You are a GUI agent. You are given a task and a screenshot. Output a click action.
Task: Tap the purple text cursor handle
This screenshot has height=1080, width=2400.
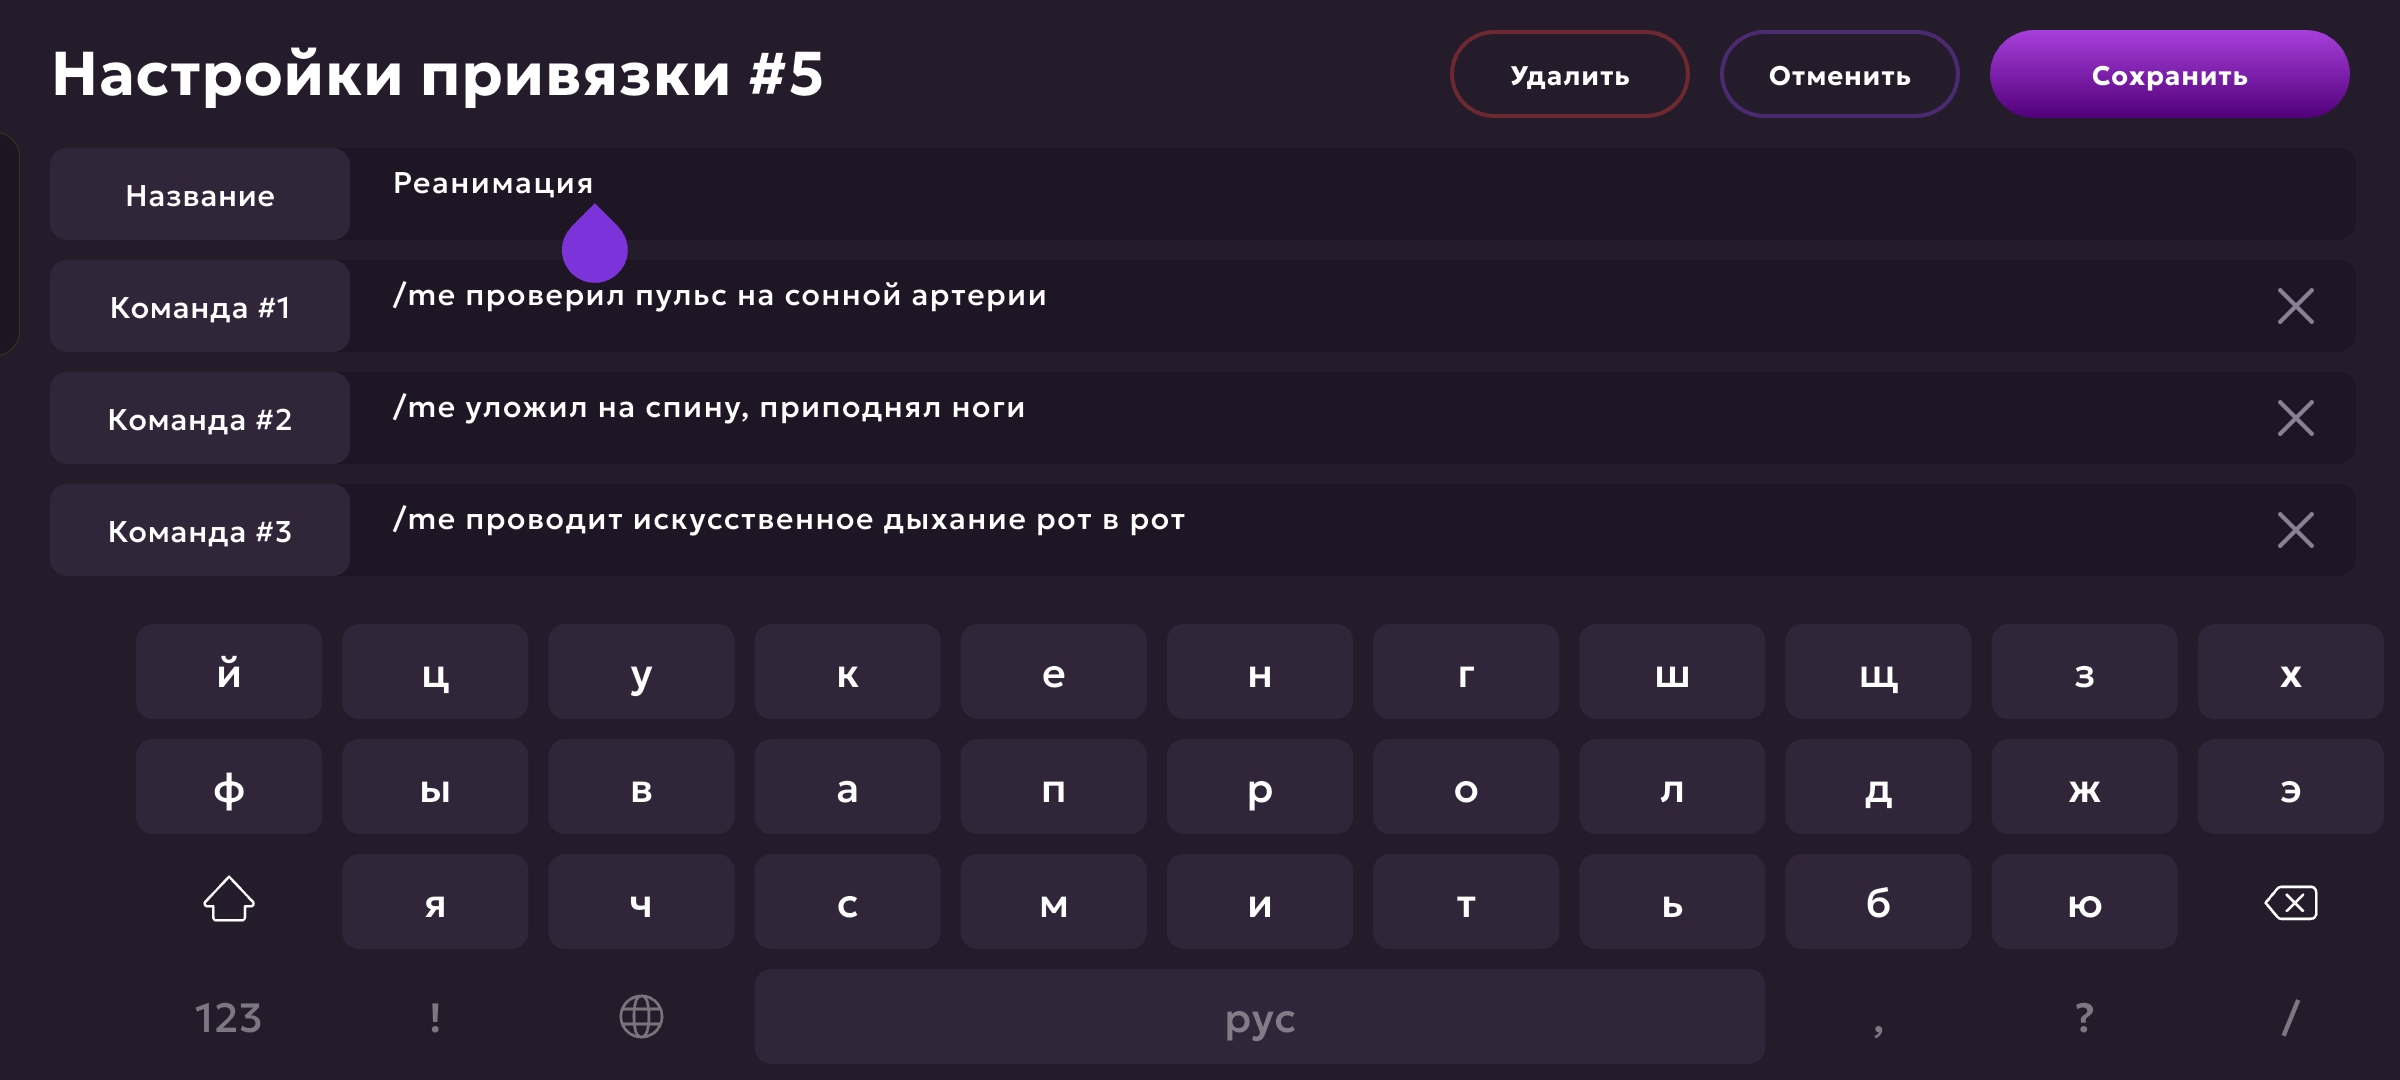click(595, 246)
